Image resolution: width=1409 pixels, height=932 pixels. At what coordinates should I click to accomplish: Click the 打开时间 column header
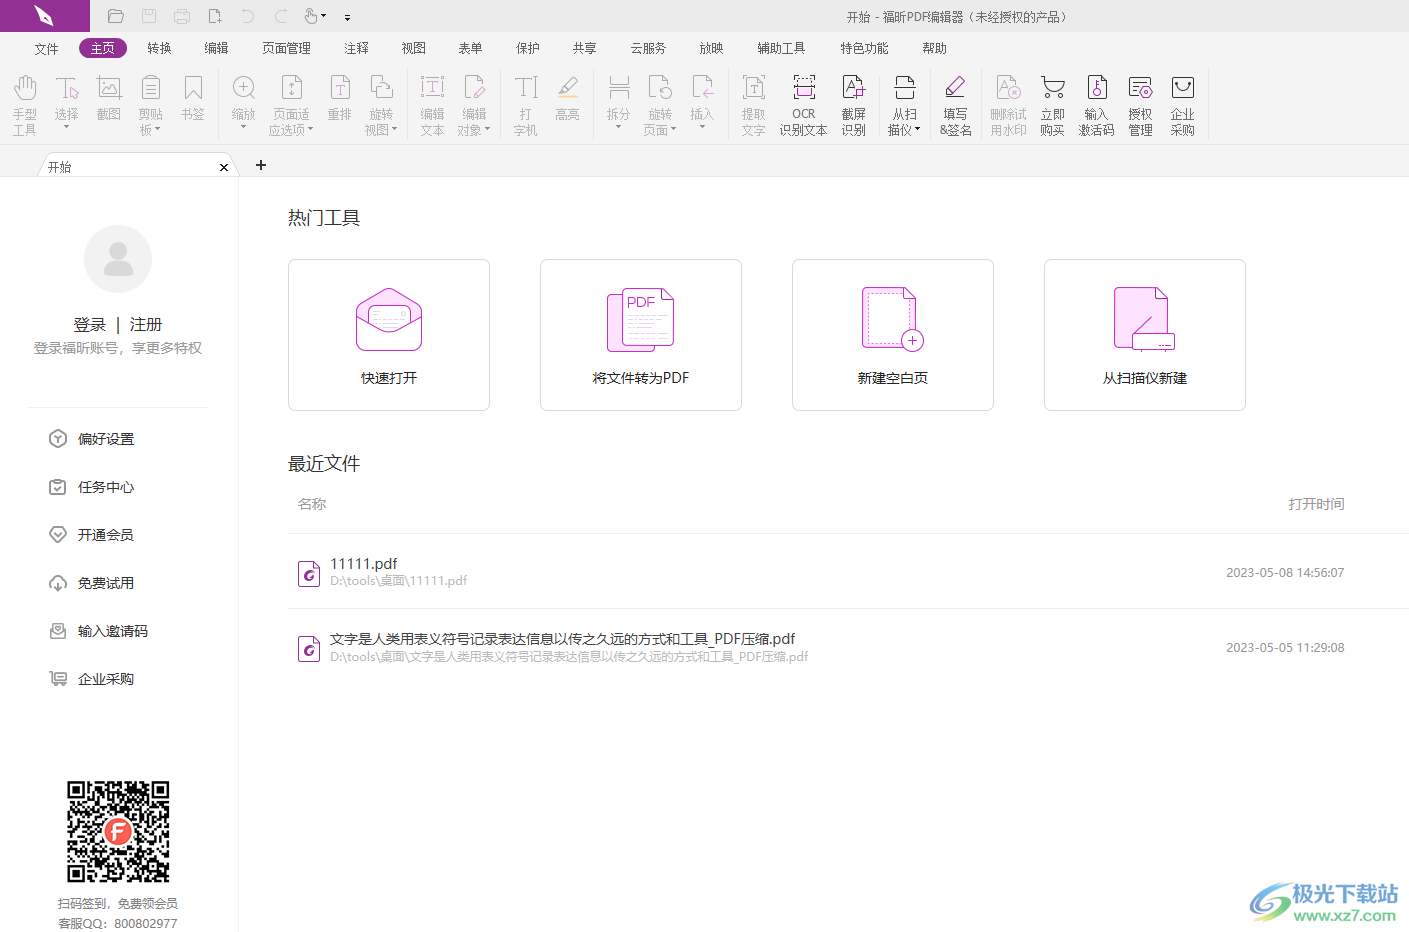click(x=1316, y=504)
